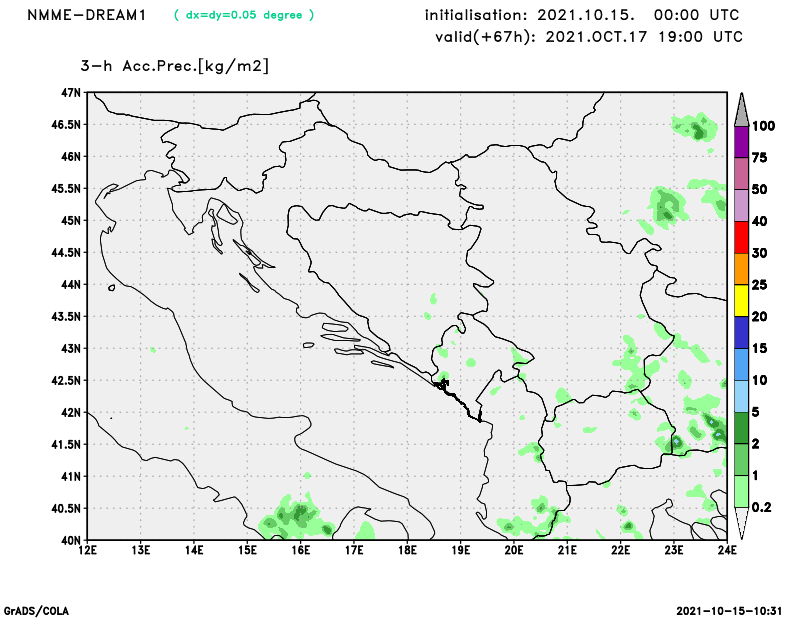Click the 40N latitude axis label

click(x=70, y=540)
